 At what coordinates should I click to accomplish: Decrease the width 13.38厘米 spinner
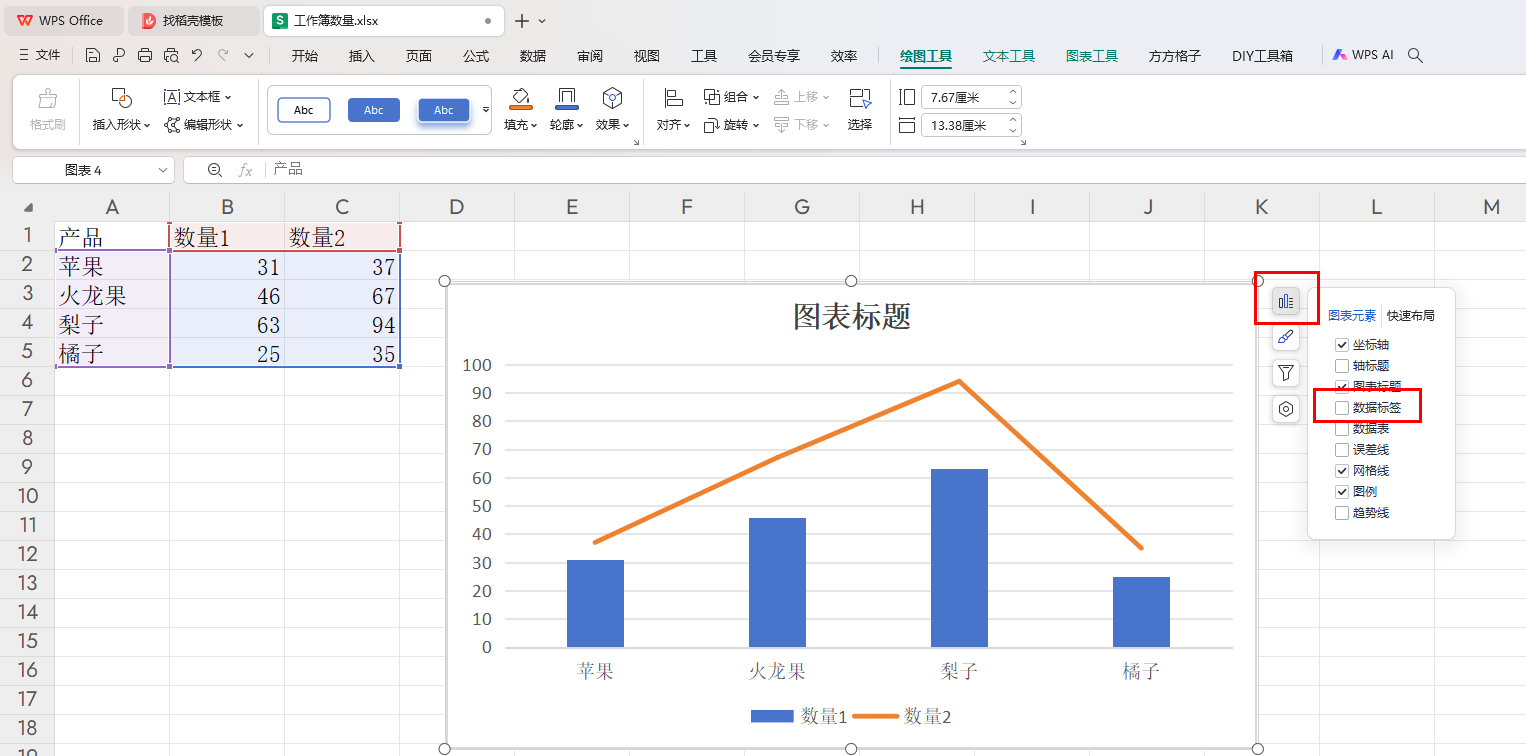[x=1013, y=130]
